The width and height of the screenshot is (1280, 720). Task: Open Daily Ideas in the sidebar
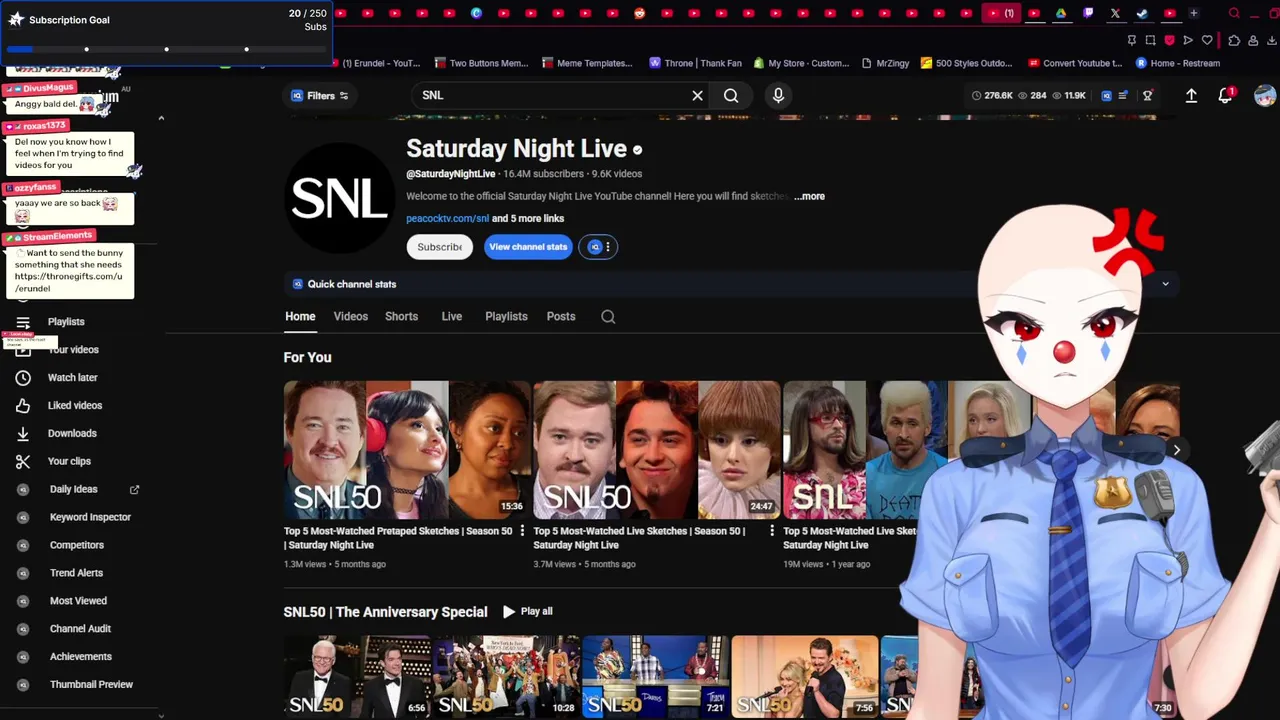74,490
